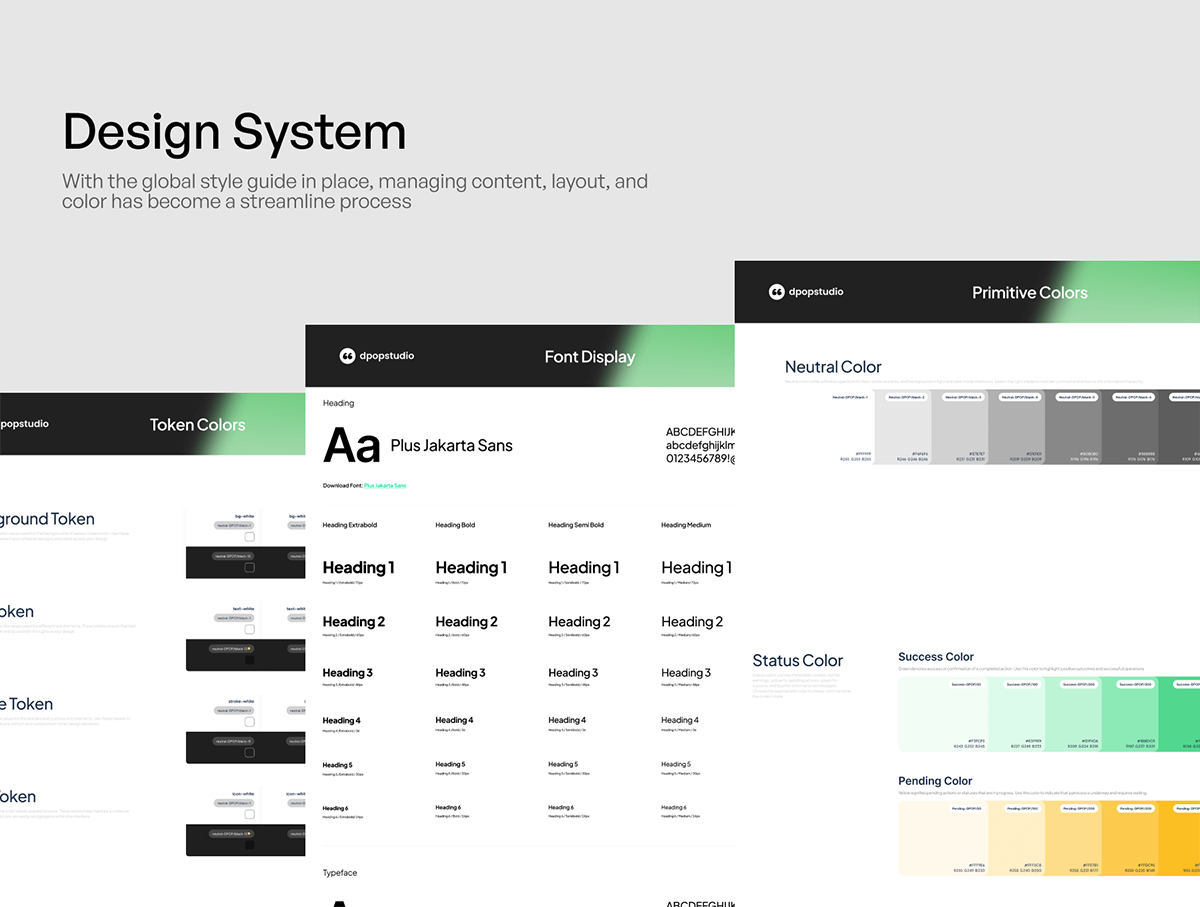Click the dark swatch square under bg-white
1200x907 pixels.
[x=249, y=567]
